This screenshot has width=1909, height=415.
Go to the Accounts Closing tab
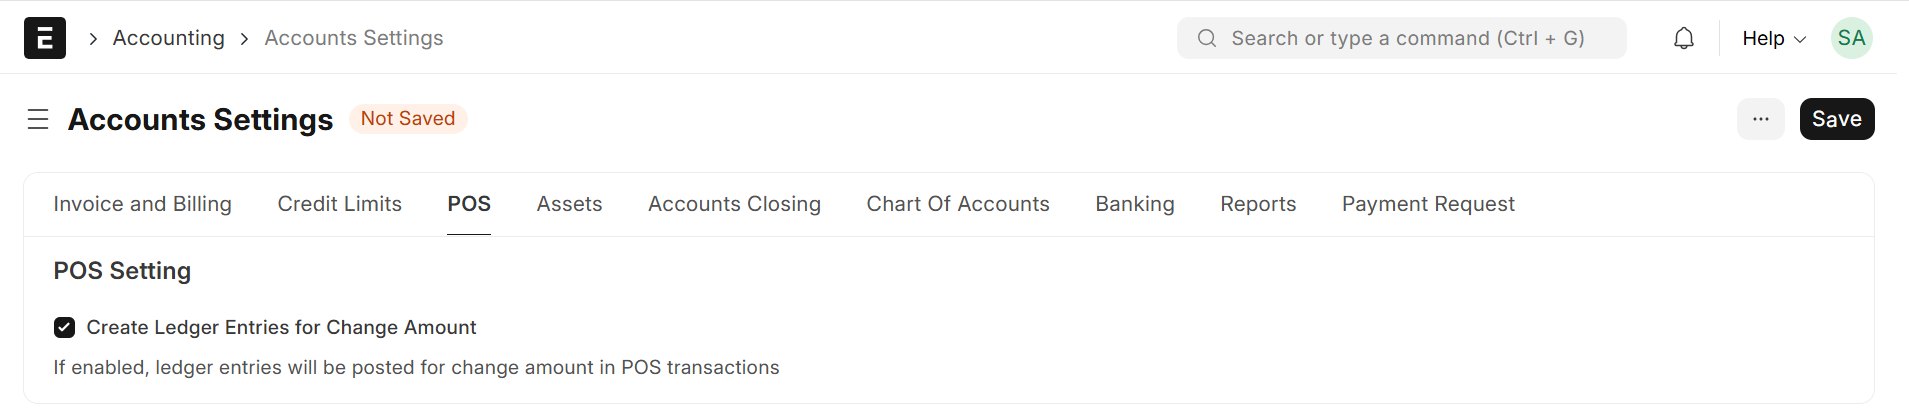(734, 204)
